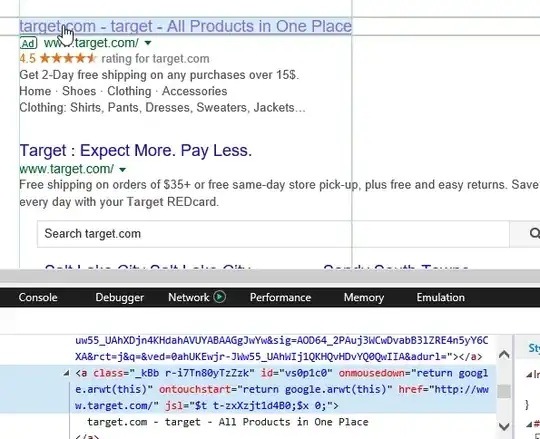Switch to the Emulation tab
The width and height of the screenshot is (540, 439).
pyautogui.click(x=440, y=297)
